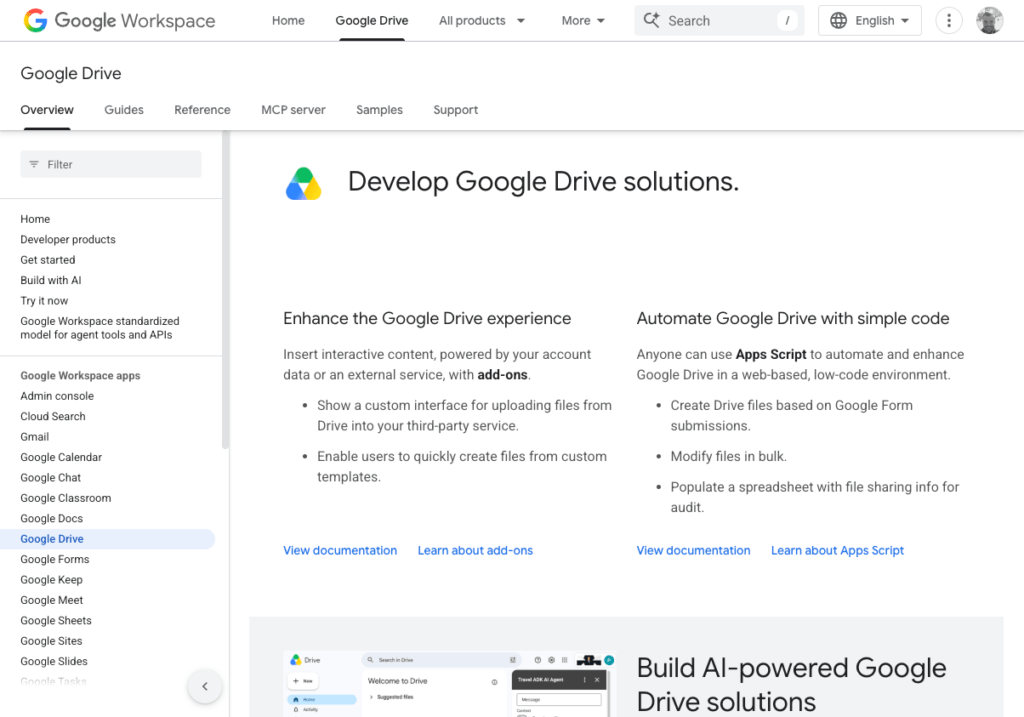Switch to the Reference tab
The image size is (1024, 717).
(202, 110)
